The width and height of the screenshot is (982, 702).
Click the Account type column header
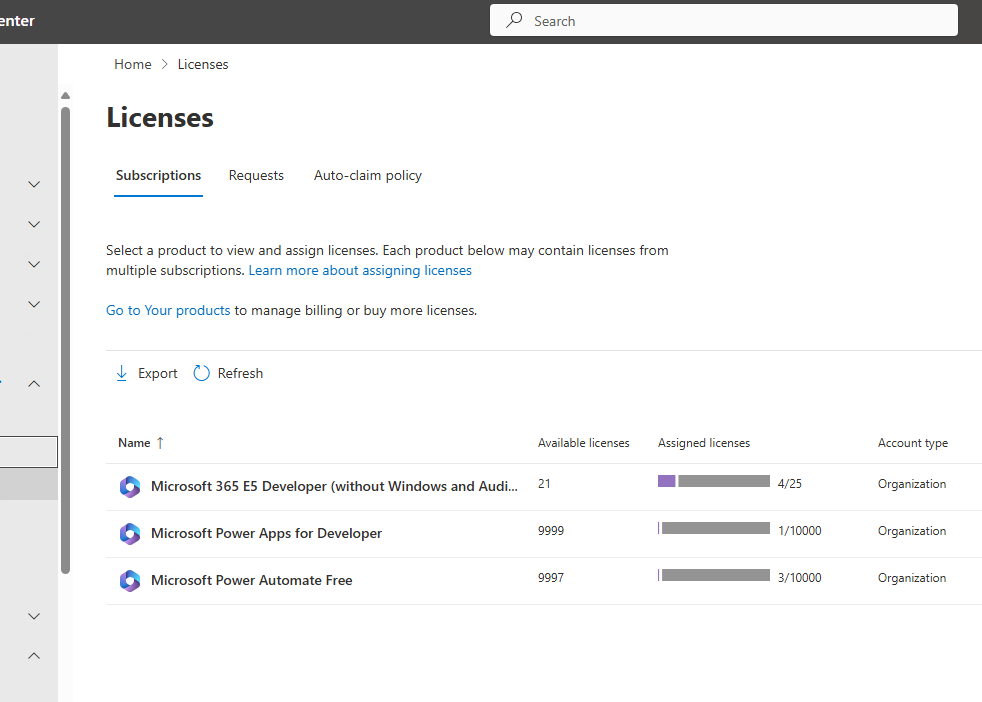coord(912,443)
